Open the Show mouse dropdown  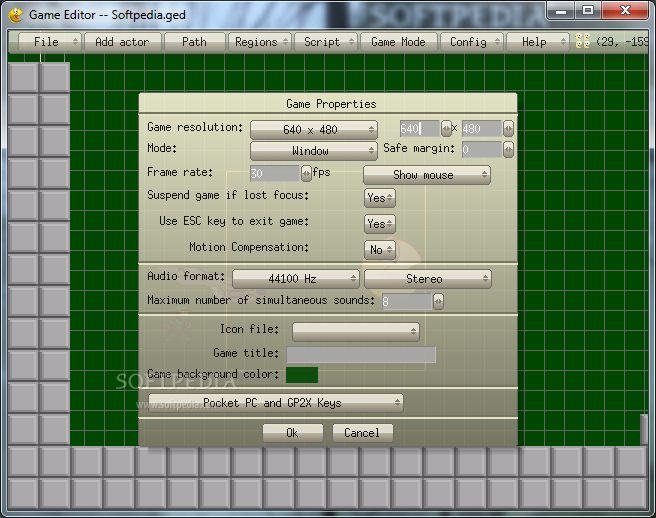click(427, 175)
